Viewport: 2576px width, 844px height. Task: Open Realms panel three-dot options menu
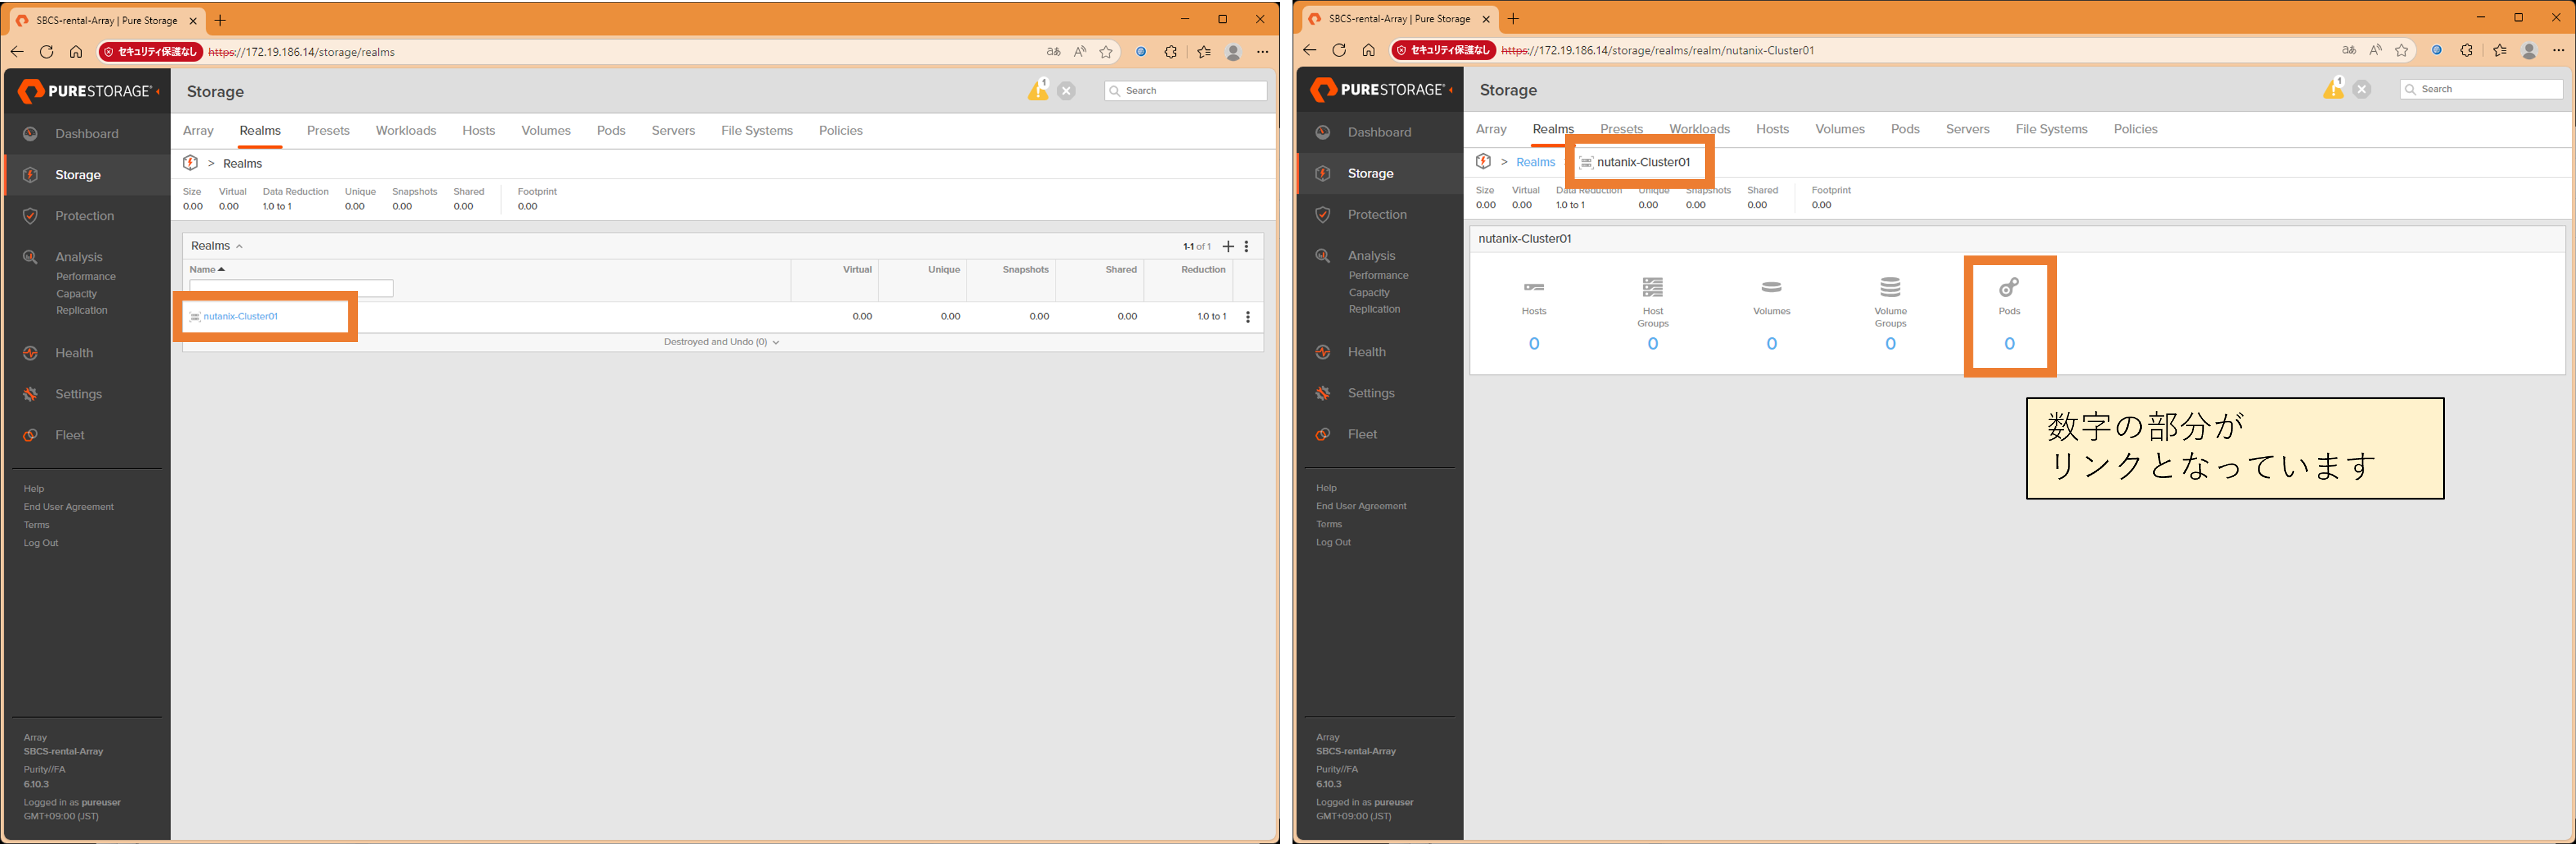coord(1246,246)
